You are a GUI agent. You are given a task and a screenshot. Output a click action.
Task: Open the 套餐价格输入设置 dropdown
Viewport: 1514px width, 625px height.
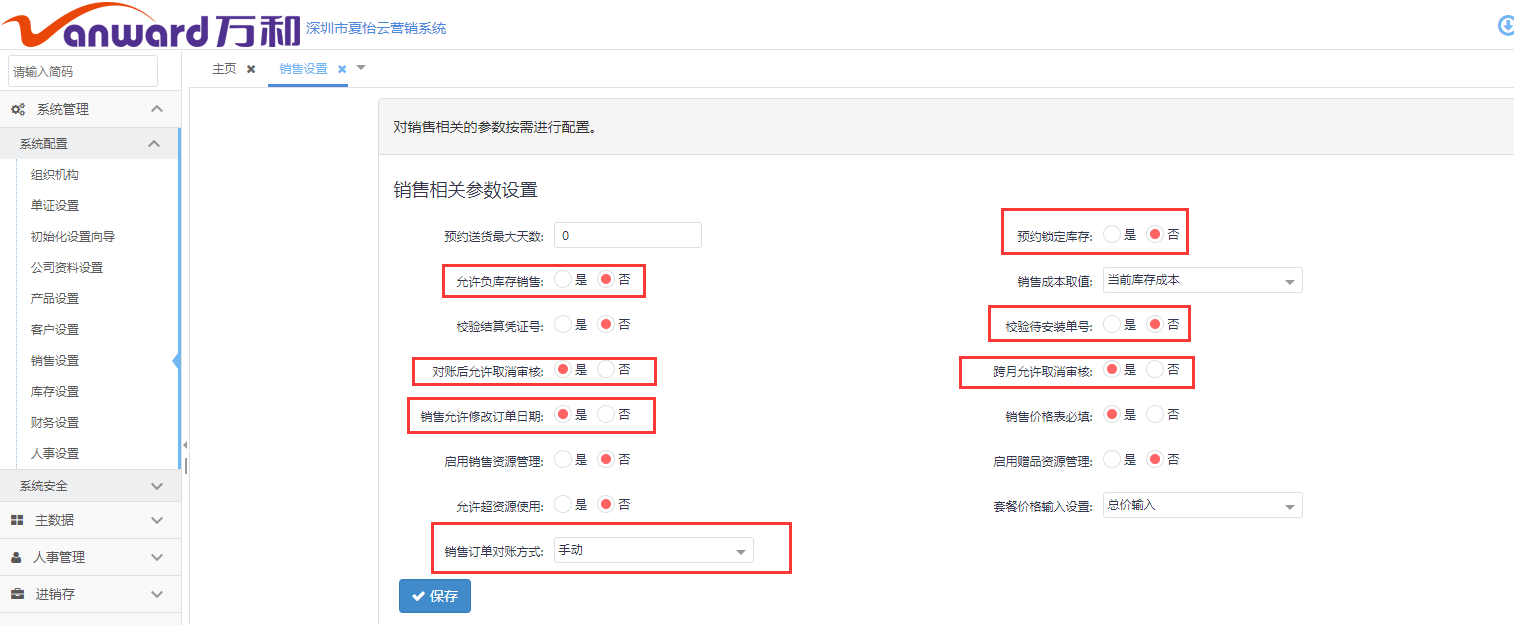[x=1202, y=506]
